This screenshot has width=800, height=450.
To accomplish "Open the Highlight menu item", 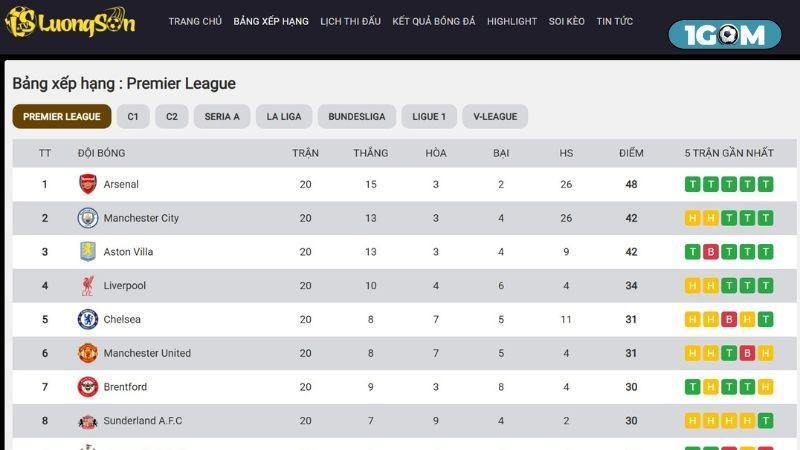I will point(512,21).
